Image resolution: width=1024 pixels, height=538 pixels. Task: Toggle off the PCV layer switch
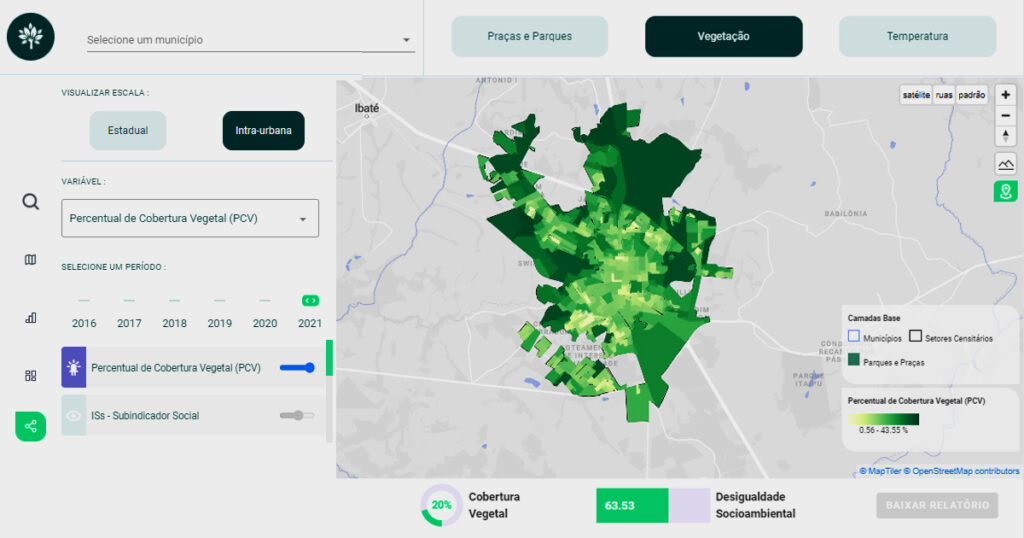297,368
